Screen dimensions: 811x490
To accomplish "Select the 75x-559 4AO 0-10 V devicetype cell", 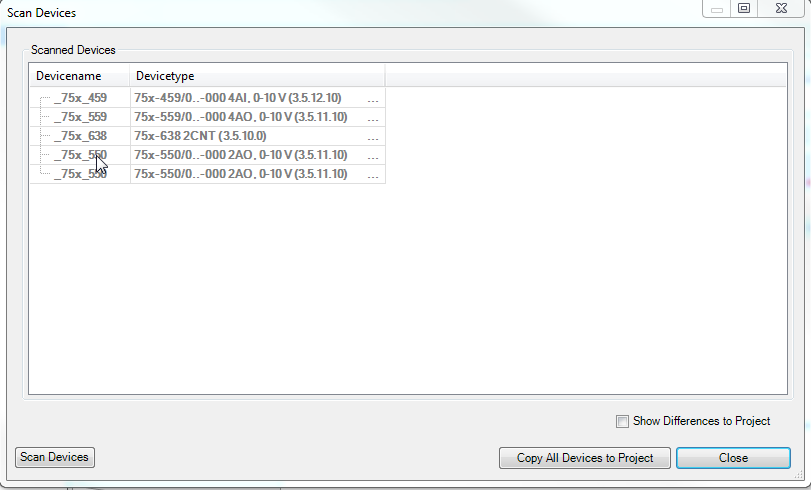I will tap(241, 117).
